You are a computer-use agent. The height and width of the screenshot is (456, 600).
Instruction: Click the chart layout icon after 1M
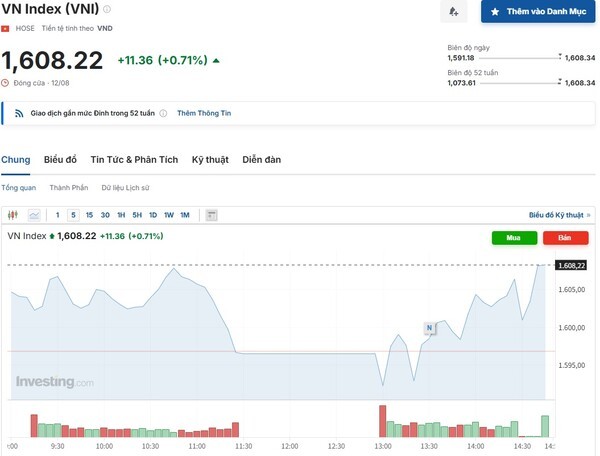click(x=211, y=215)
